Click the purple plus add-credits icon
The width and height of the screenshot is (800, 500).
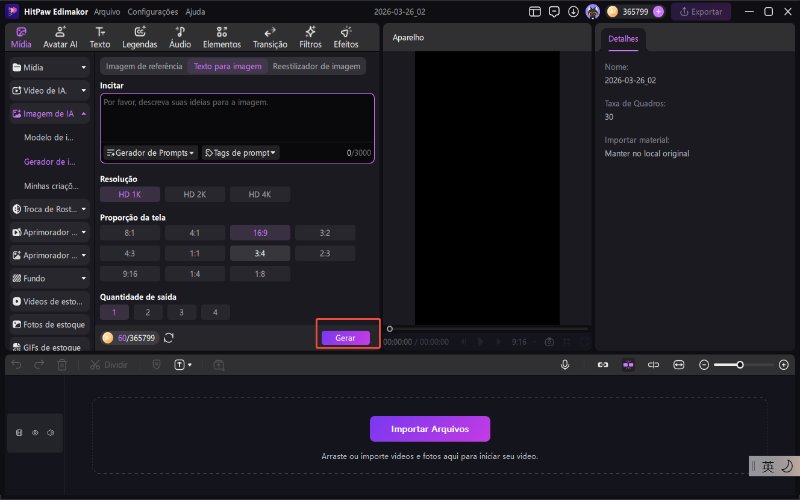pyautogui.click(x=658, y=12)
